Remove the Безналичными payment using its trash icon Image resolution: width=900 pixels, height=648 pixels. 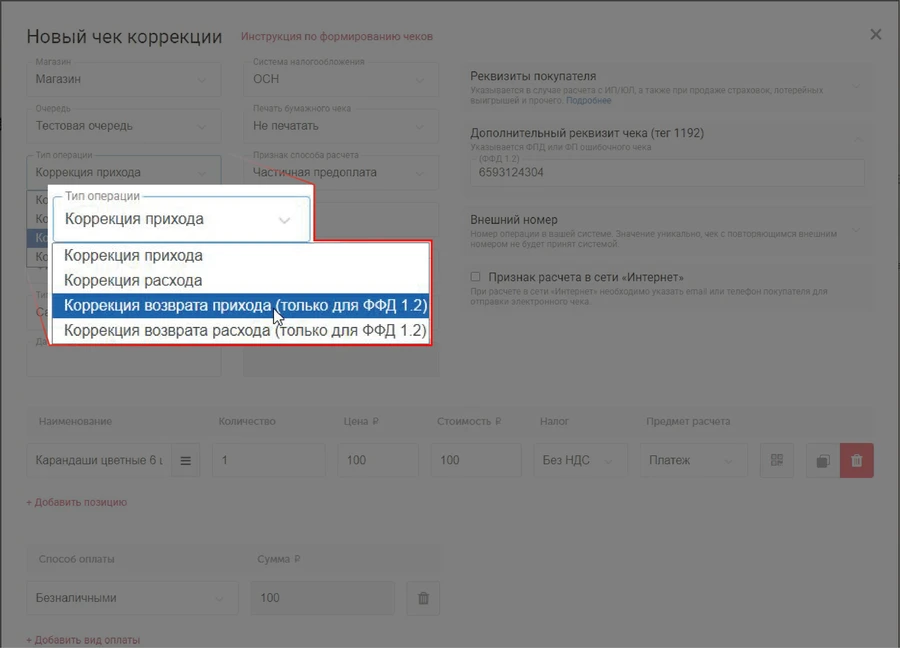click(423, 598)
